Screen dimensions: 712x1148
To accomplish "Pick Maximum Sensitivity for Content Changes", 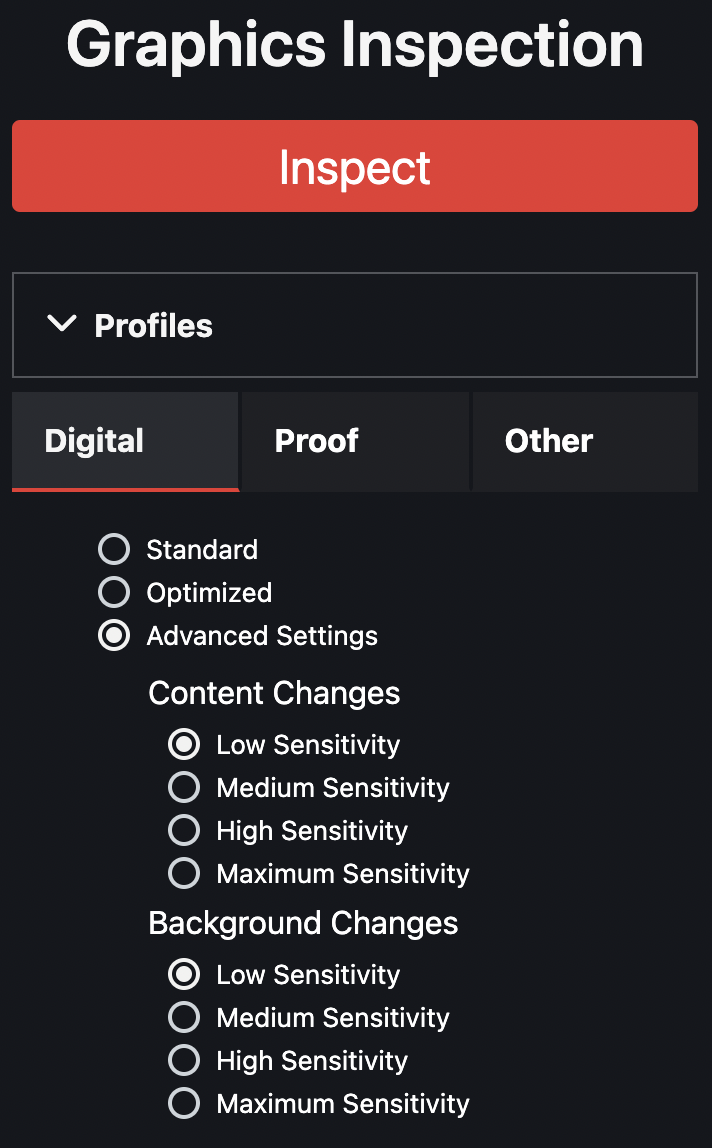I will coord(184,873).
